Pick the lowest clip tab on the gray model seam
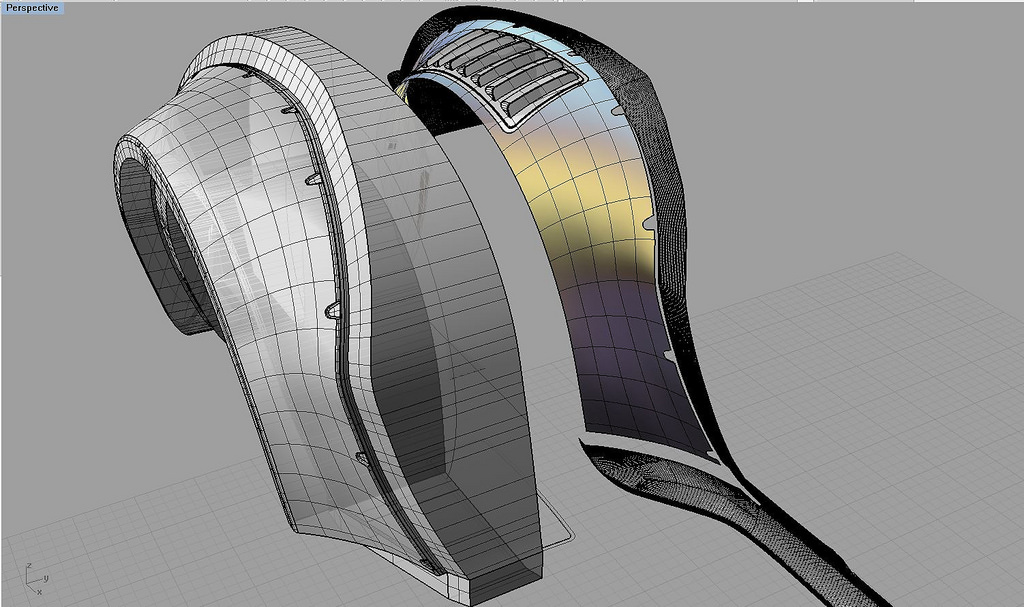1024x607 pixels. [362, 458]
